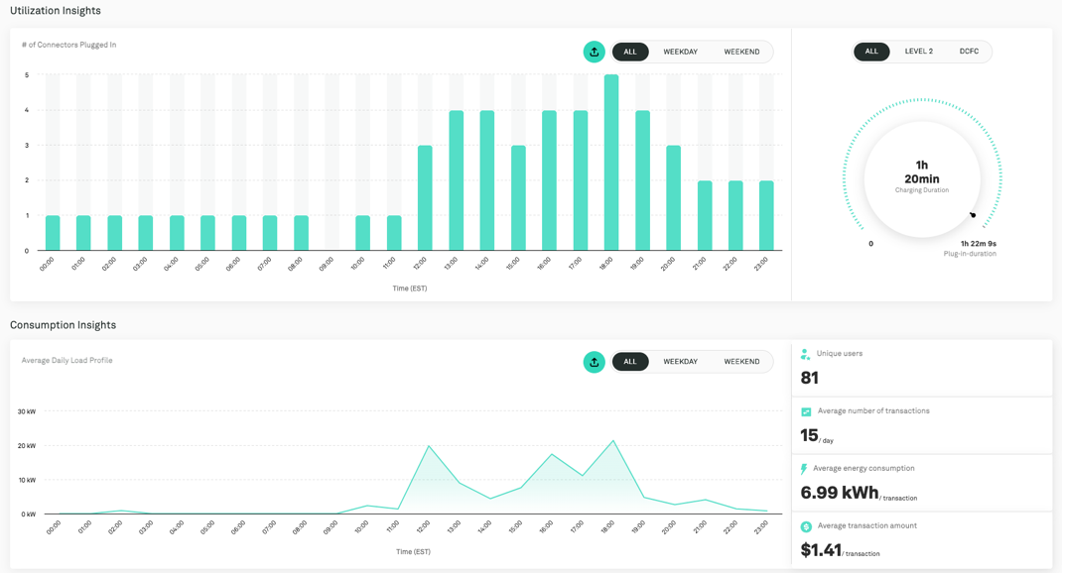This screenshot has width=1066, height=577.
Task: Select WEEKEND in Consumption Insights filter
Action: pyautogui.click(x=740, y=362)
